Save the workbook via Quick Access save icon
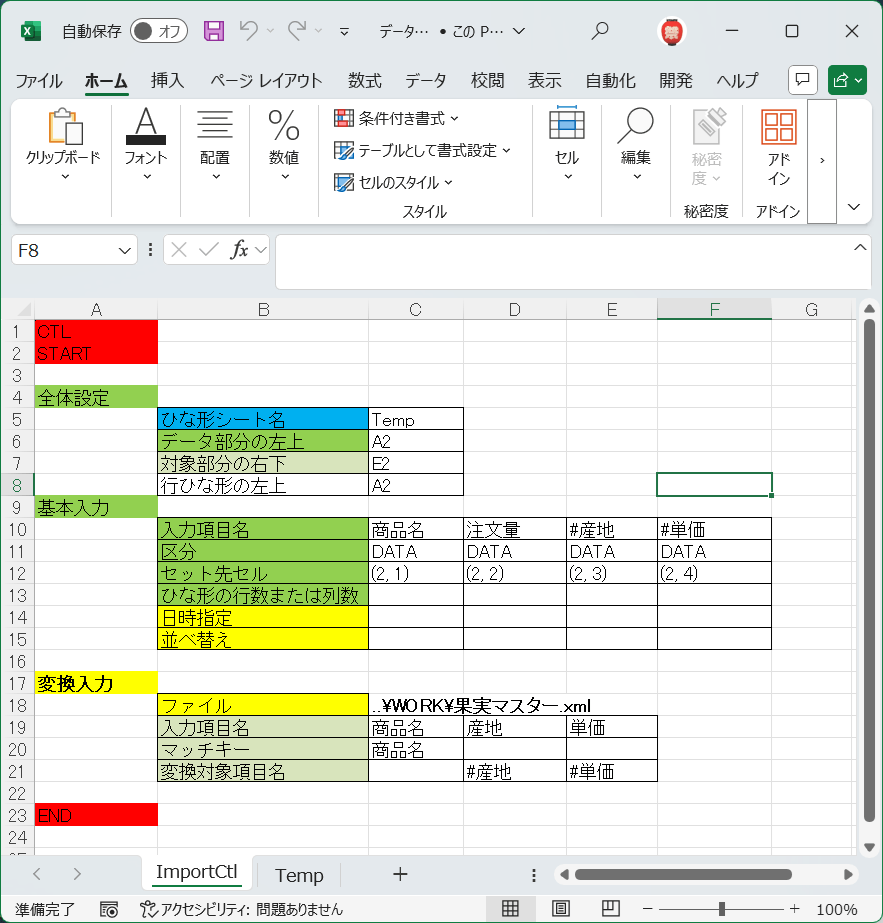 pos(213,31)
